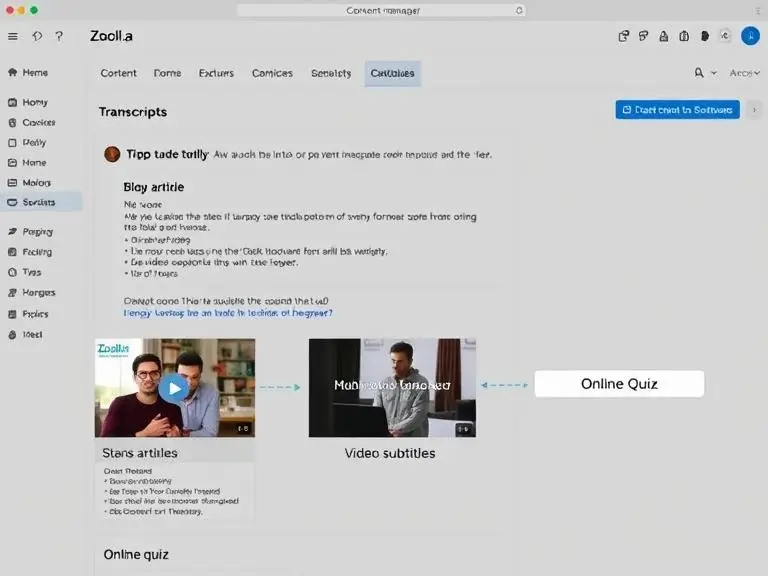This screenshot has height=576, width=768.
Task: Click the blue hyperlink below the article
Action: [x=228, y=312]
